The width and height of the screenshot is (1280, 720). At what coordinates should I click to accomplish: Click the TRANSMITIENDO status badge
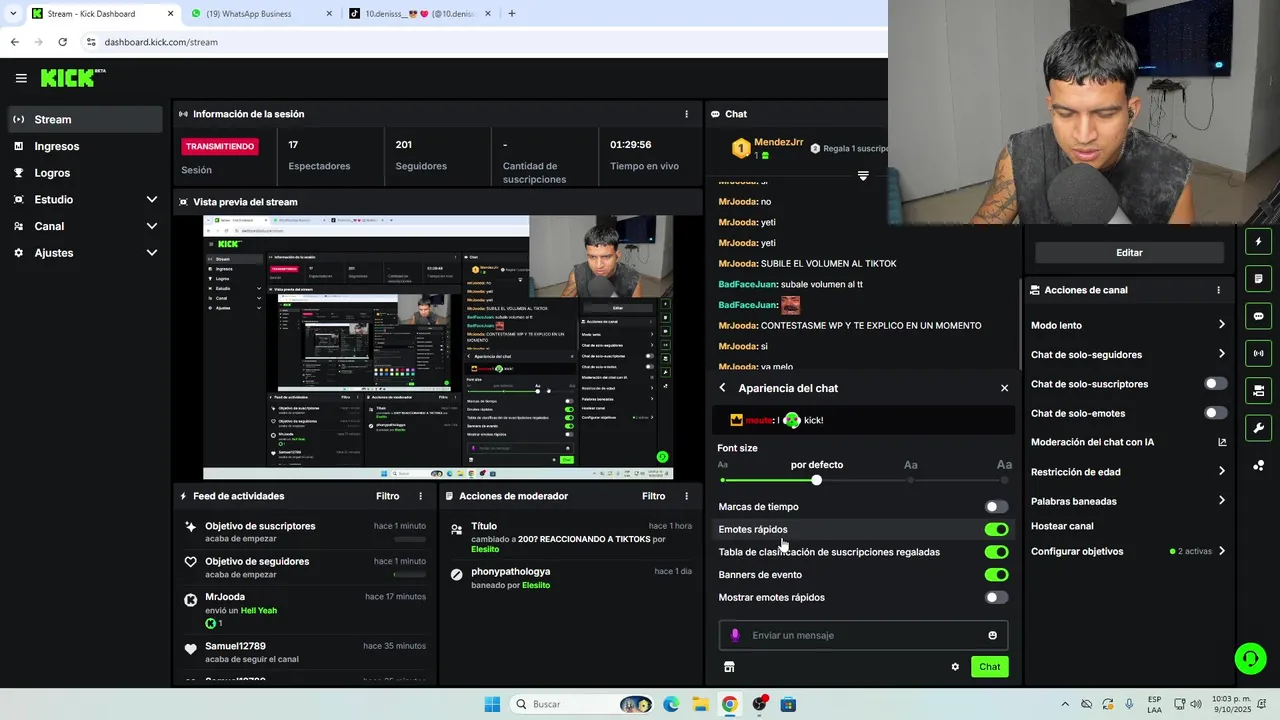[220, 146]
